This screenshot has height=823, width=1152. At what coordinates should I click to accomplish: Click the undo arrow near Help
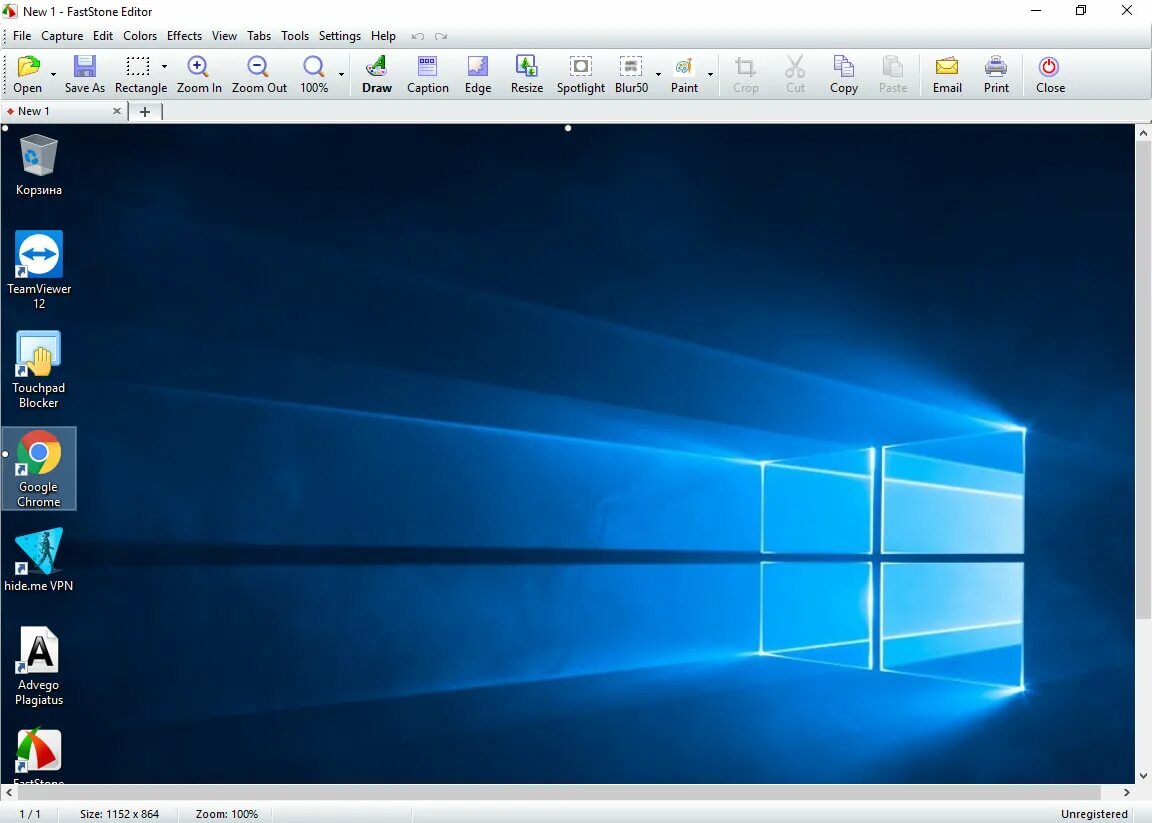tap(417, 36)
